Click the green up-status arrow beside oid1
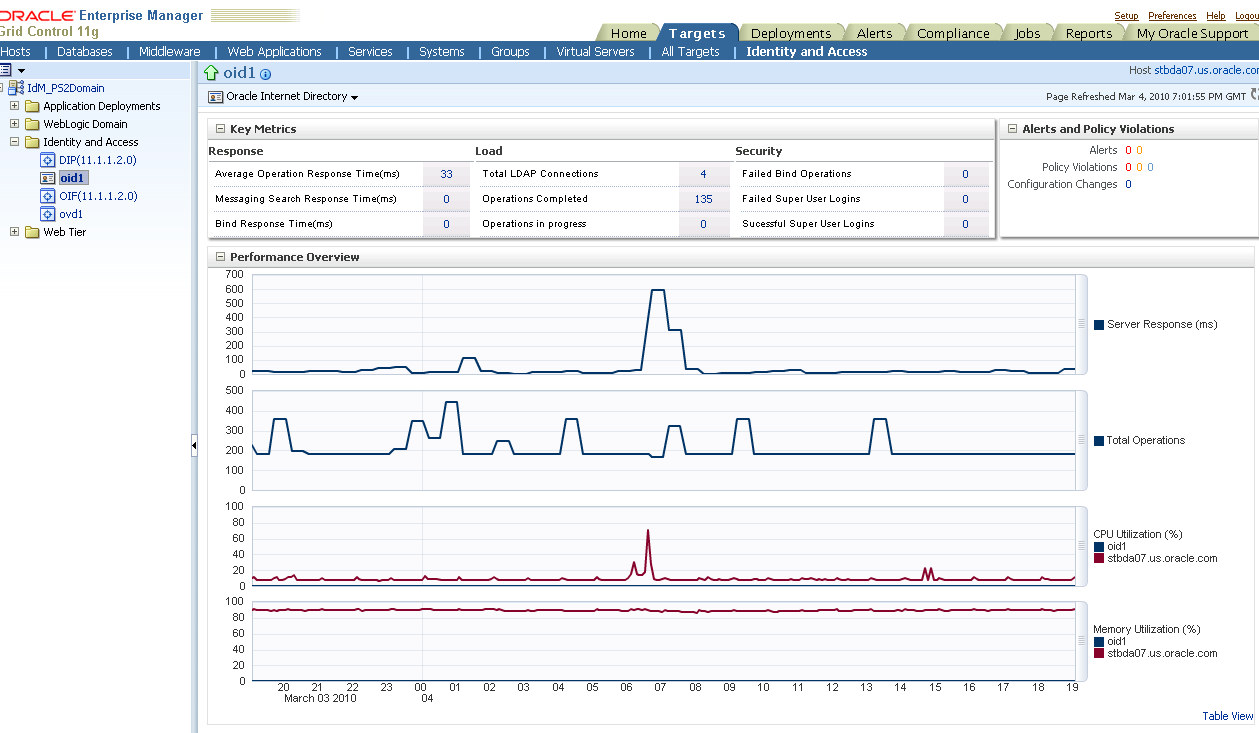 pos(211,73)
